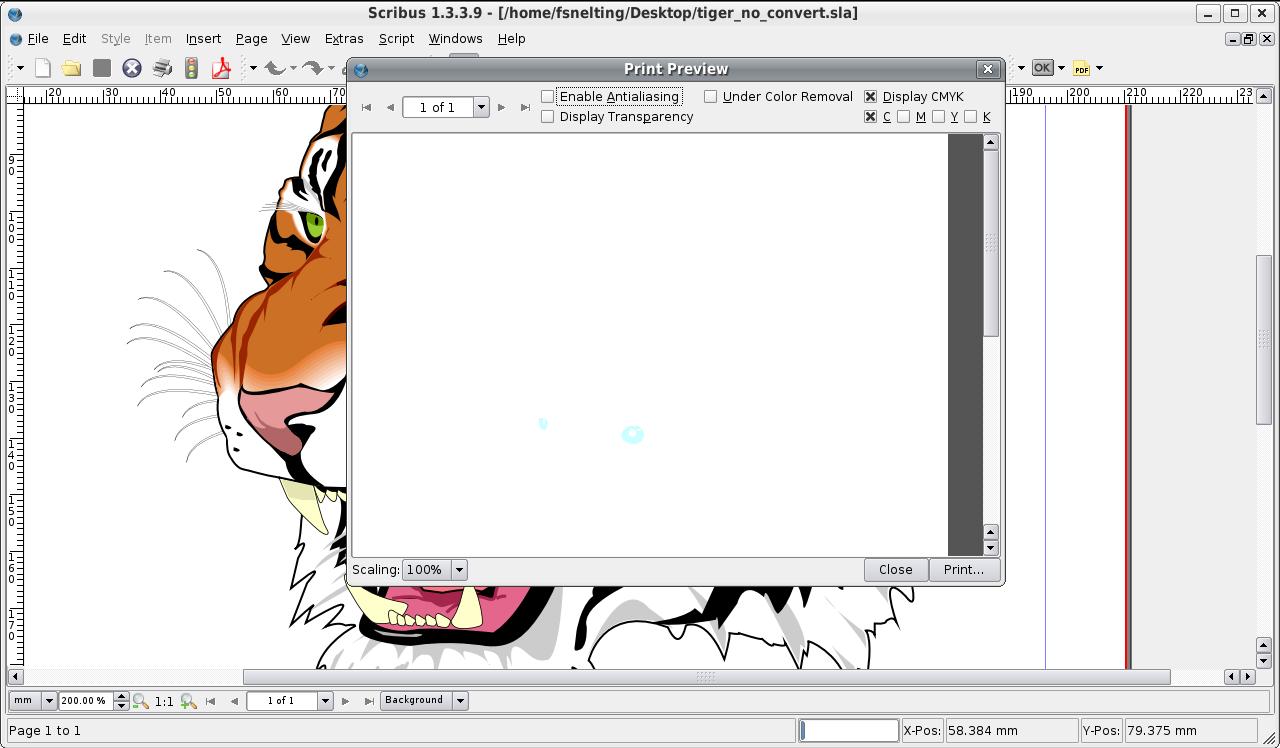Open the Scaling 100% dropdown
Image resolution: width=1280 pixels, height=748 pixels.
pos(459,570)
